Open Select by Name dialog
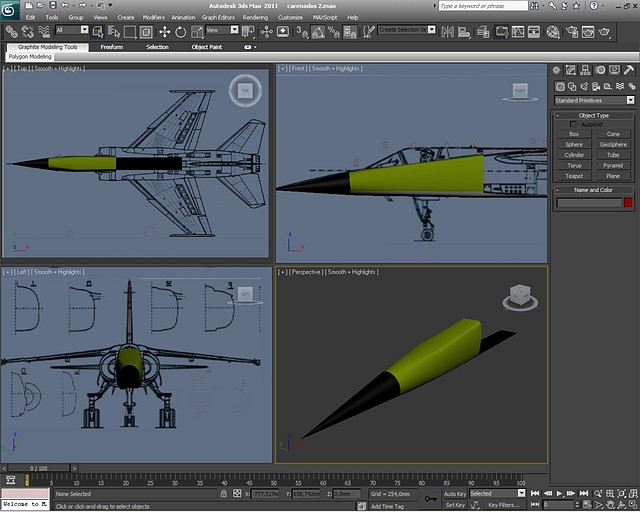The height and width of the screenshot is (512, 640). (x=114, y=31)
